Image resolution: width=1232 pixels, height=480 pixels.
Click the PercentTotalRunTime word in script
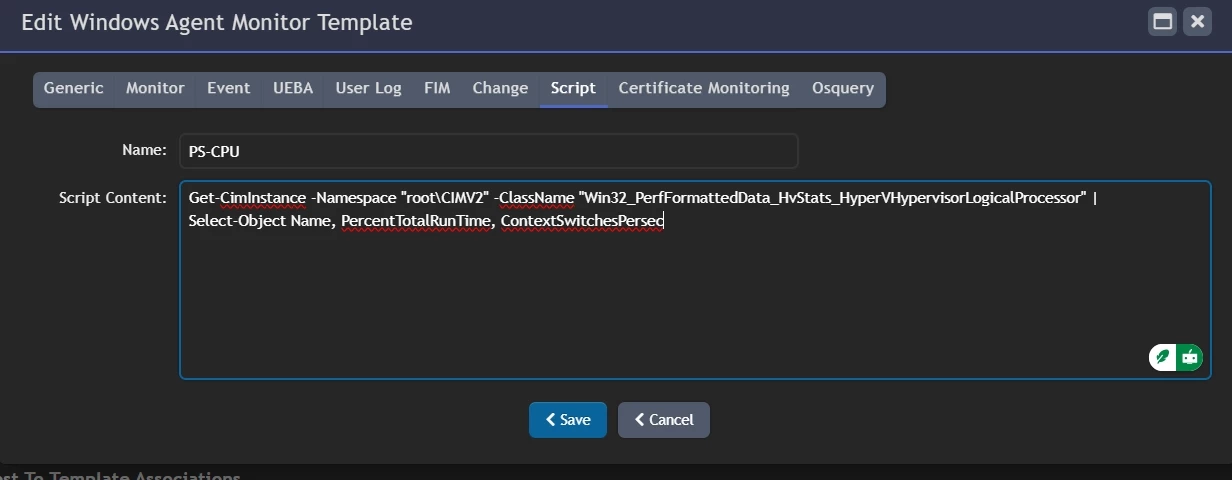click(415, 220)
